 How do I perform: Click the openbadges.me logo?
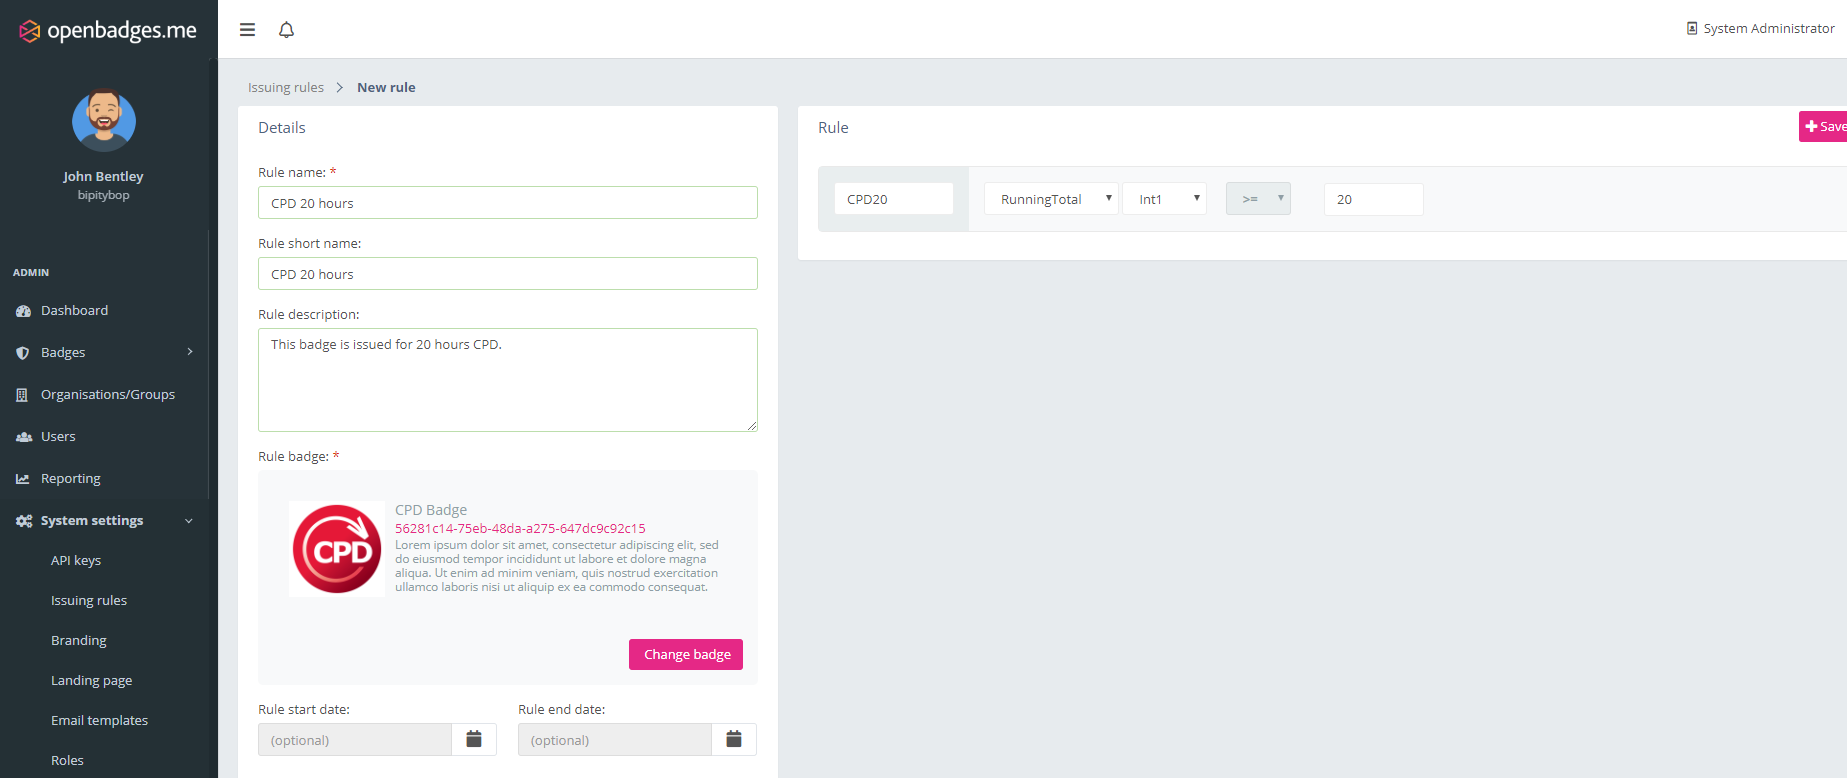pos(108,31)
